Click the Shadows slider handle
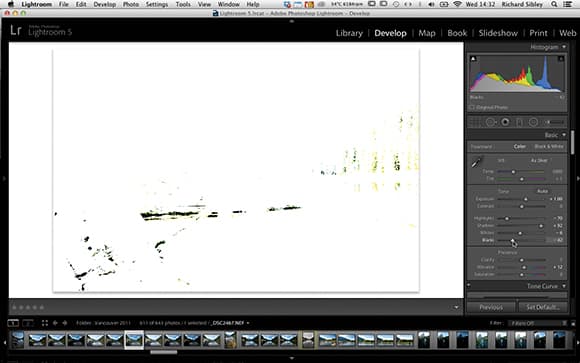580x363 pixels. (x=541, y=226)
